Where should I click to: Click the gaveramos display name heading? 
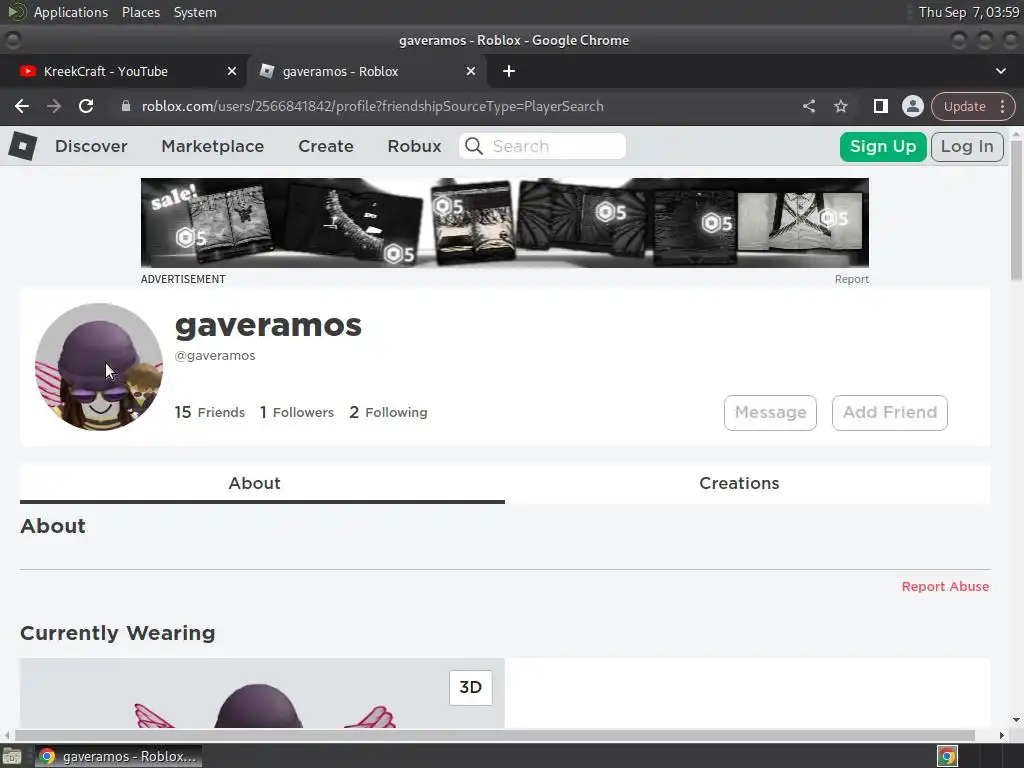[268, 325]
